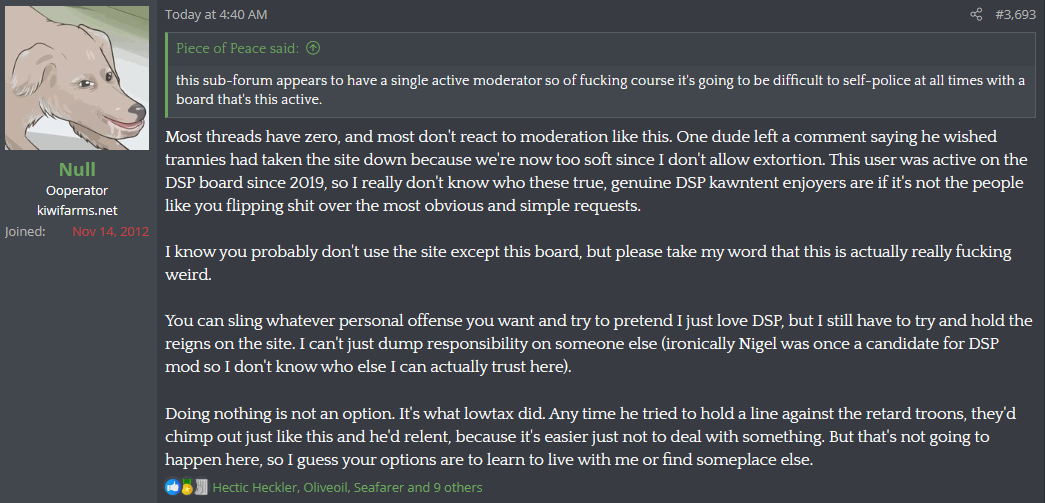Jump to quoted 'Piece of Peace said:' post
Screen dimensions: 1045x503
[238, 48]
